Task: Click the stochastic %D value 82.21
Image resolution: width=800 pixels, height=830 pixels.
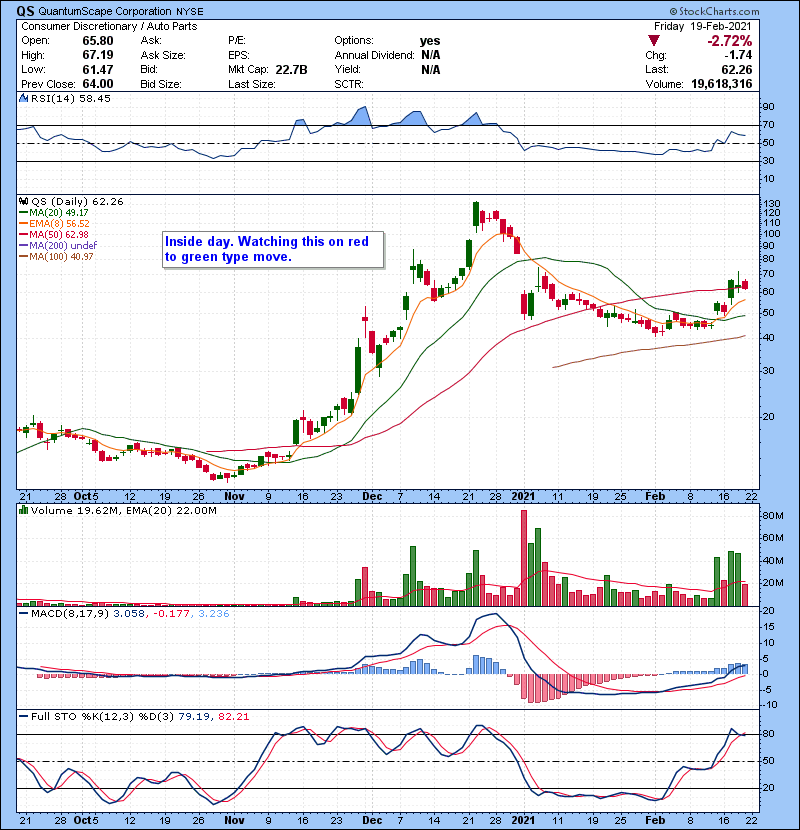Action: click(233, 717)
